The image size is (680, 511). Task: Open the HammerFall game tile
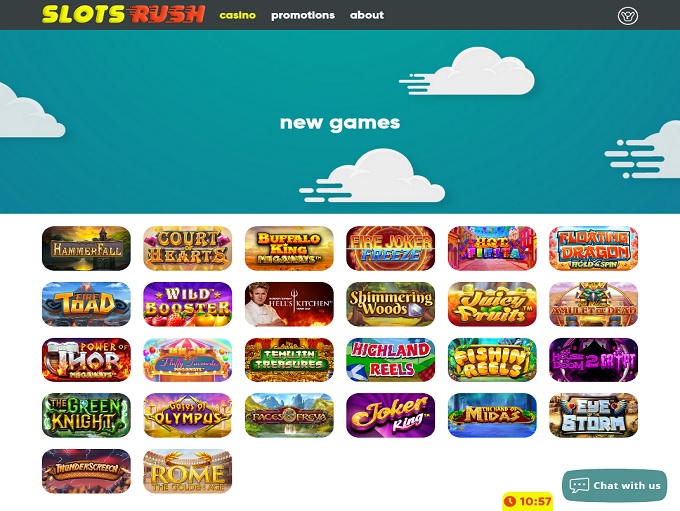coord(86,248)
